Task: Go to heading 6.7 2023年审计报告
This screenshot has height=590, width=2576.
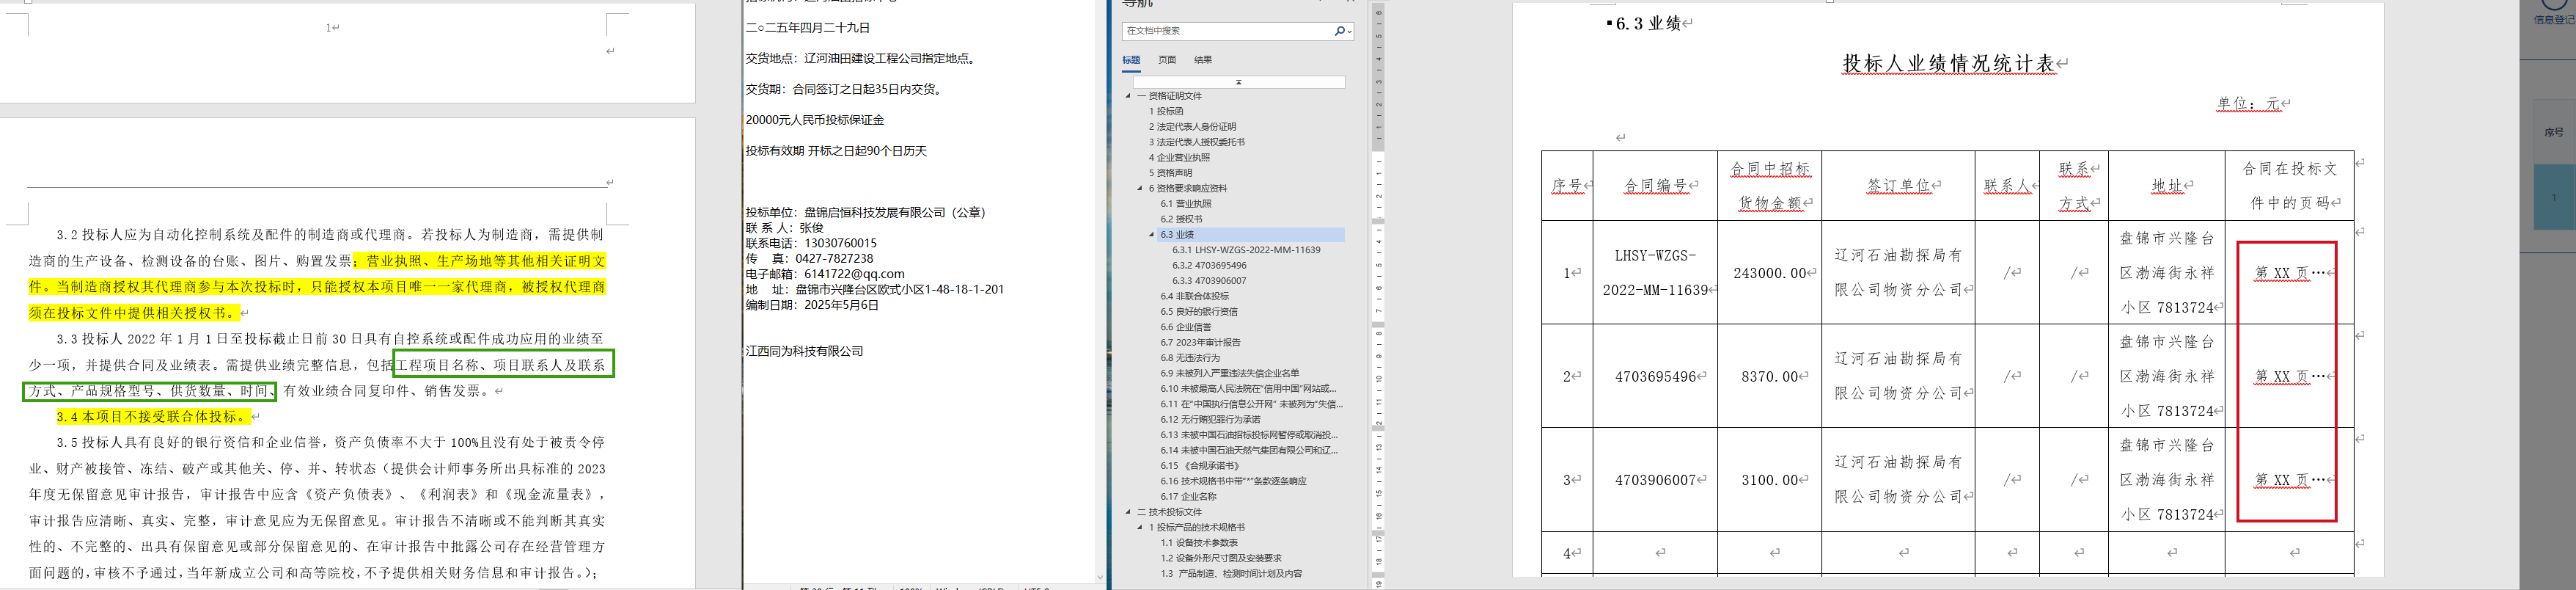Action: click(x=1200, y=342)
